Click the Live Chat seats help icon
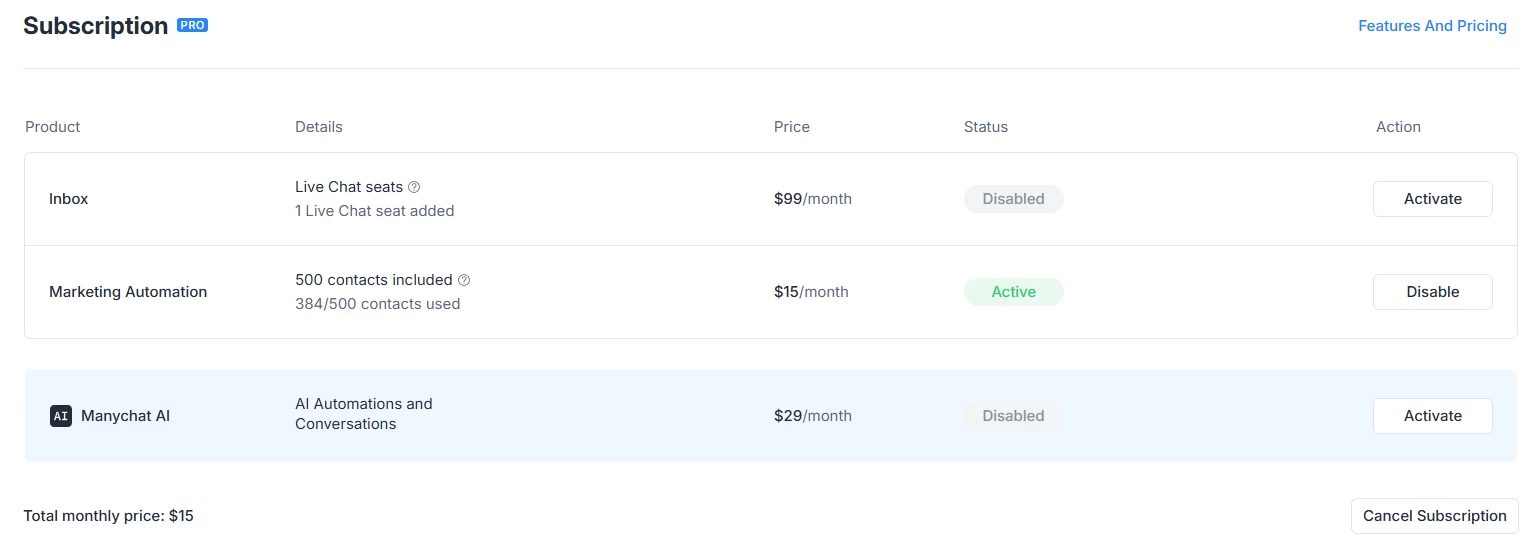The width and height of the screenshot is (1537, 539). pos(414,187)
